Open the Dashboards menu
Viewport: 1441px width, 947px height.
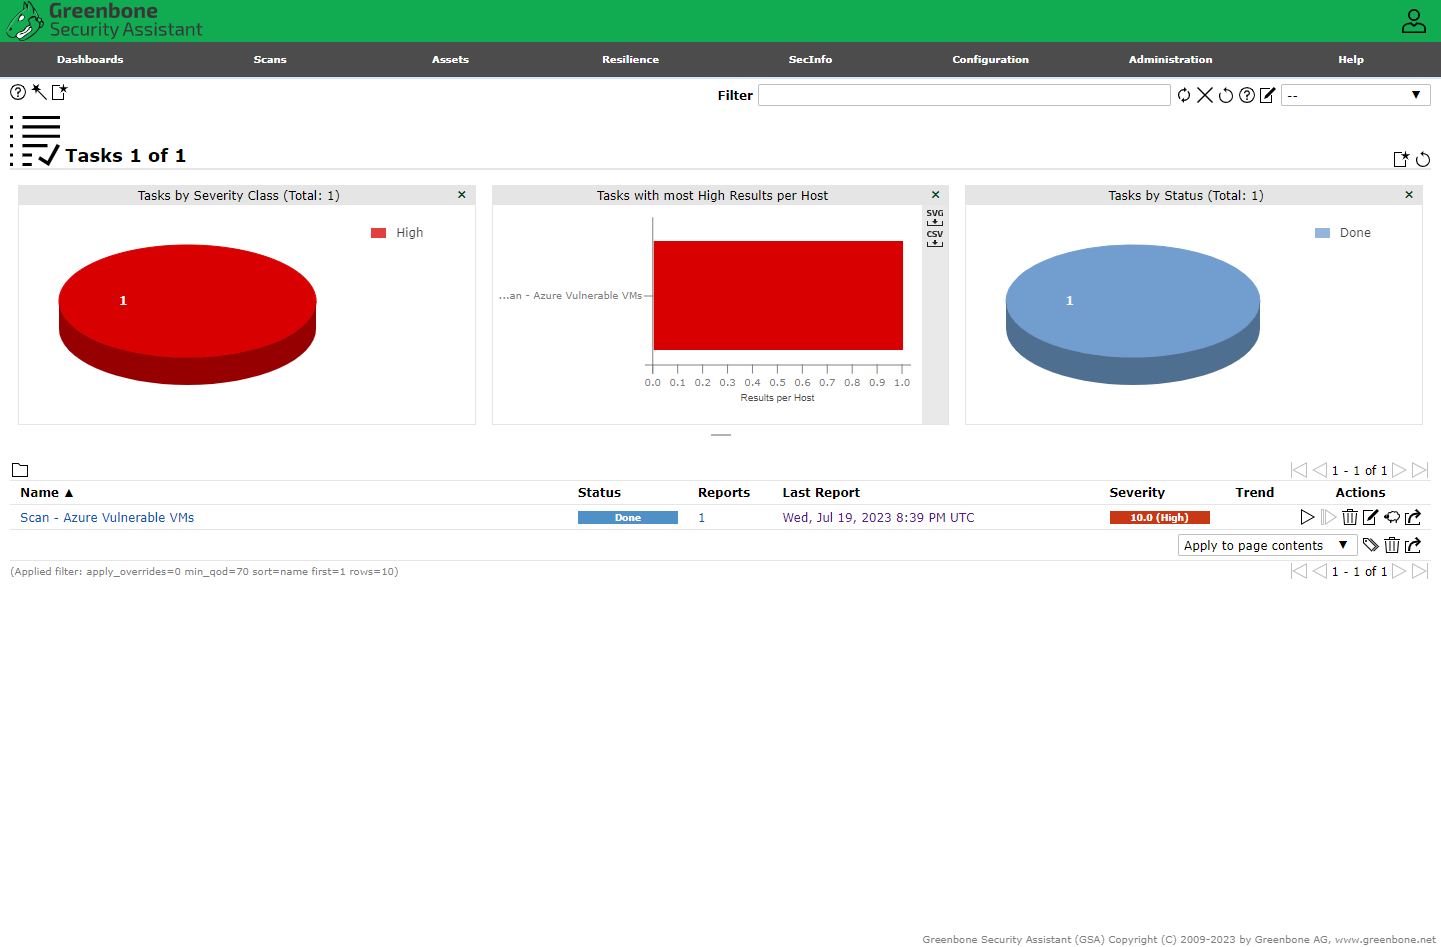point(90,60)
